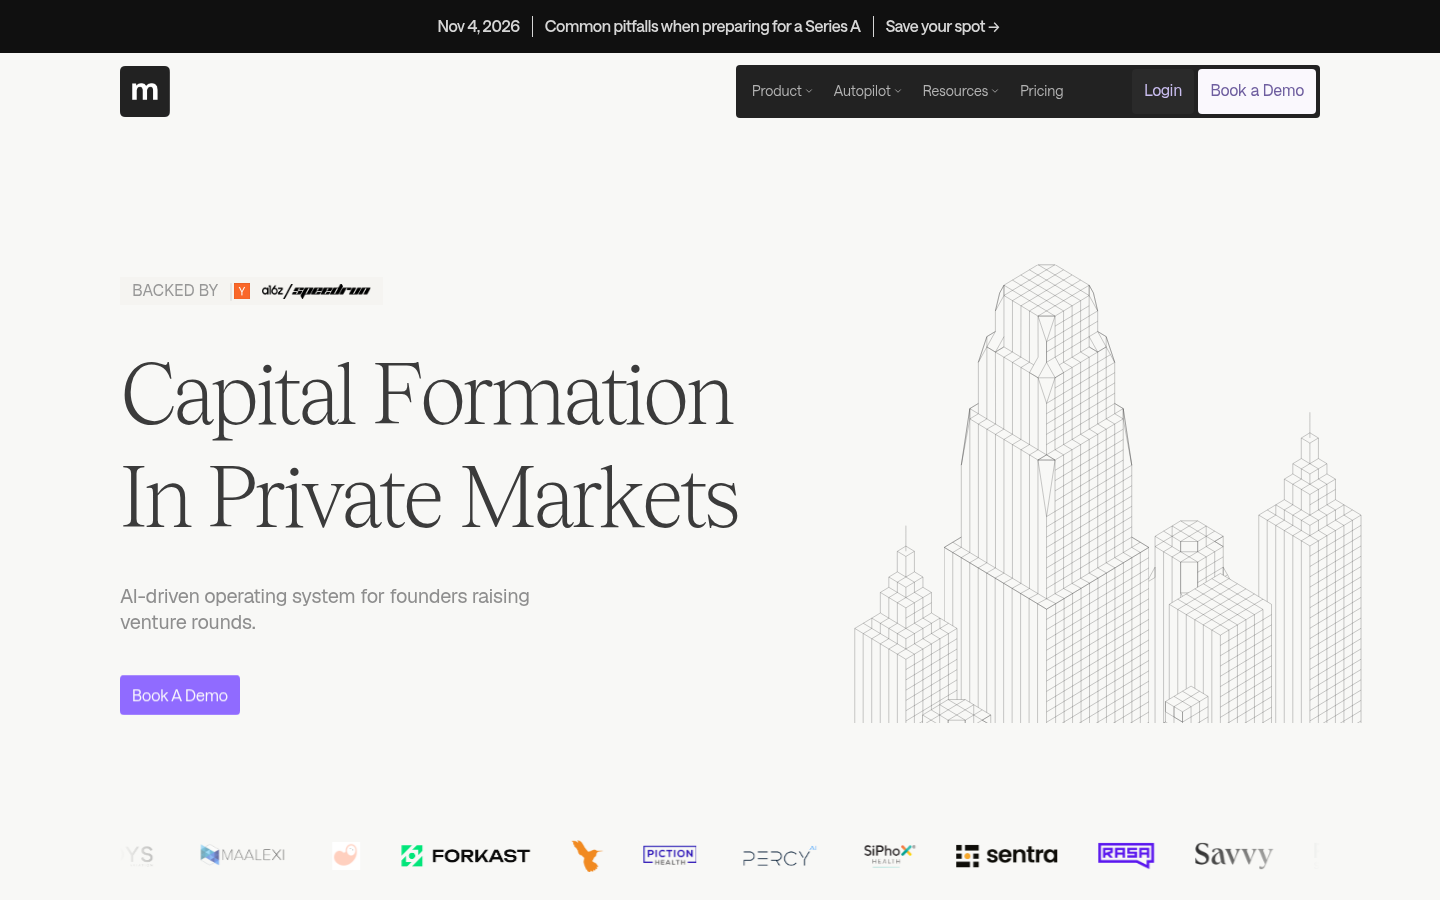The width and height of the screenshot is (1440, 900).
Task: Click the wireframe skyscraper illustration
Action: (x=1108, y=493)
